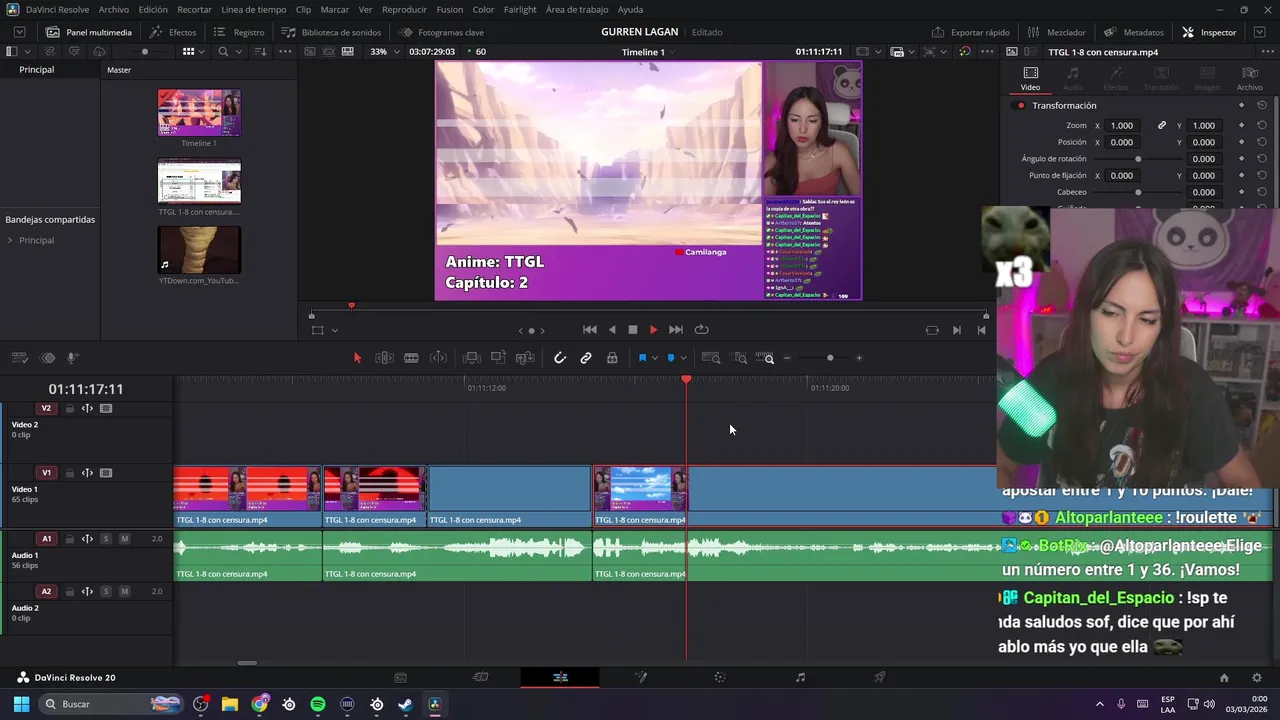
Task: Open the Mezclador panel
Action: click(x=1057, y=32)
